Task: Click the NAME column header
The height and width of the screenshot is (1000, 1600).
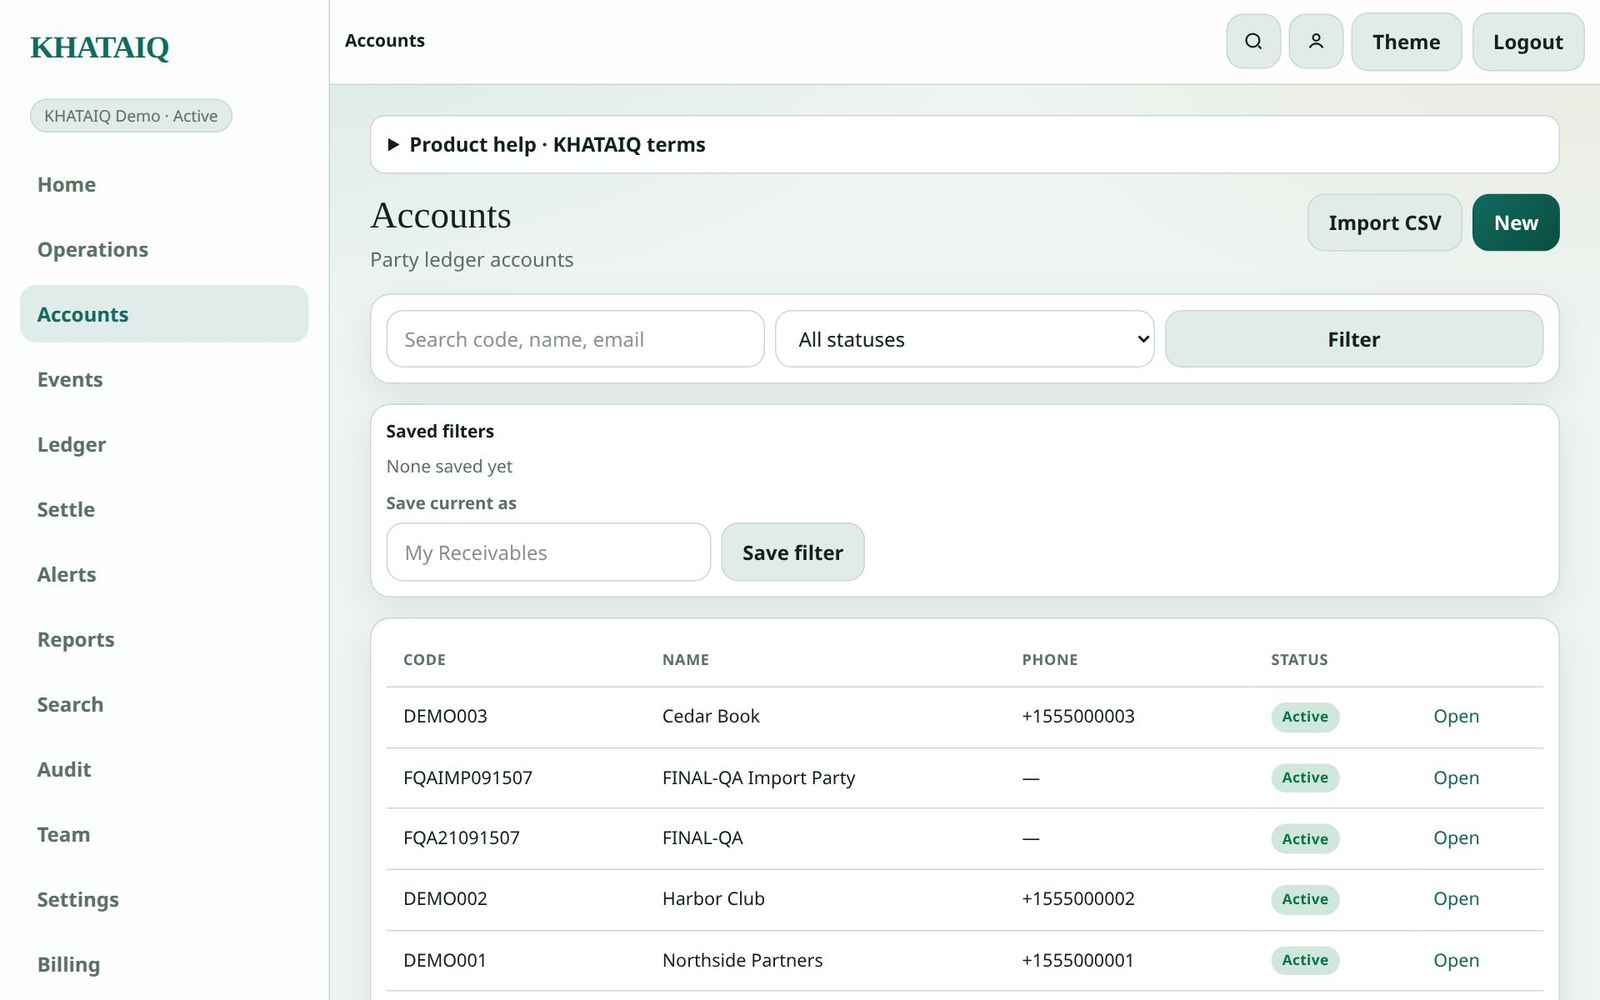Action: pyautogui.click(x=685, y=660)
